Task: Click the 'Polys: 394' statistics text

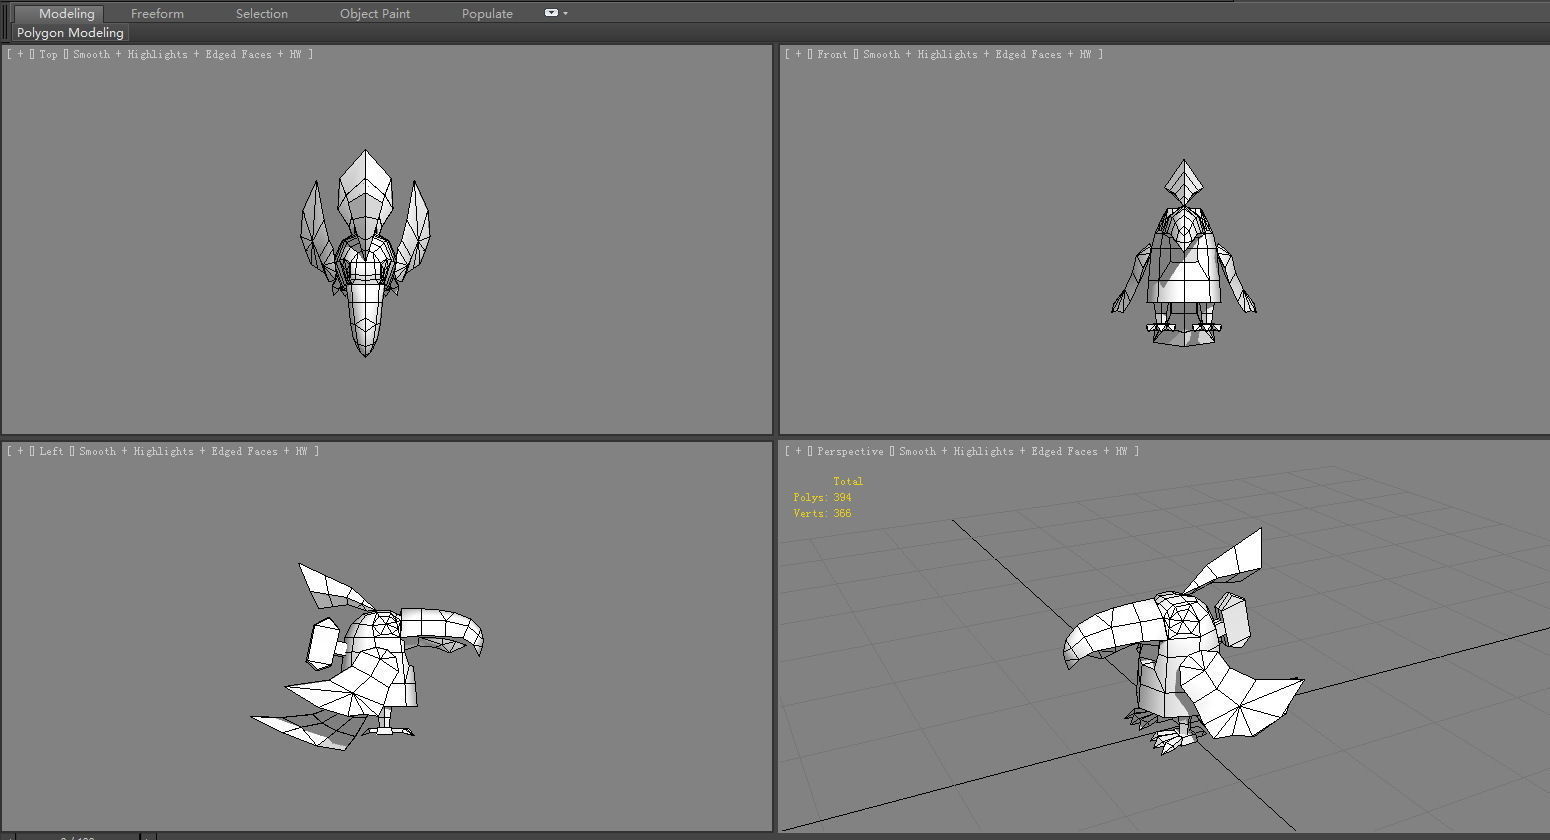Action: pyautogui.click(x=822, y=497)
